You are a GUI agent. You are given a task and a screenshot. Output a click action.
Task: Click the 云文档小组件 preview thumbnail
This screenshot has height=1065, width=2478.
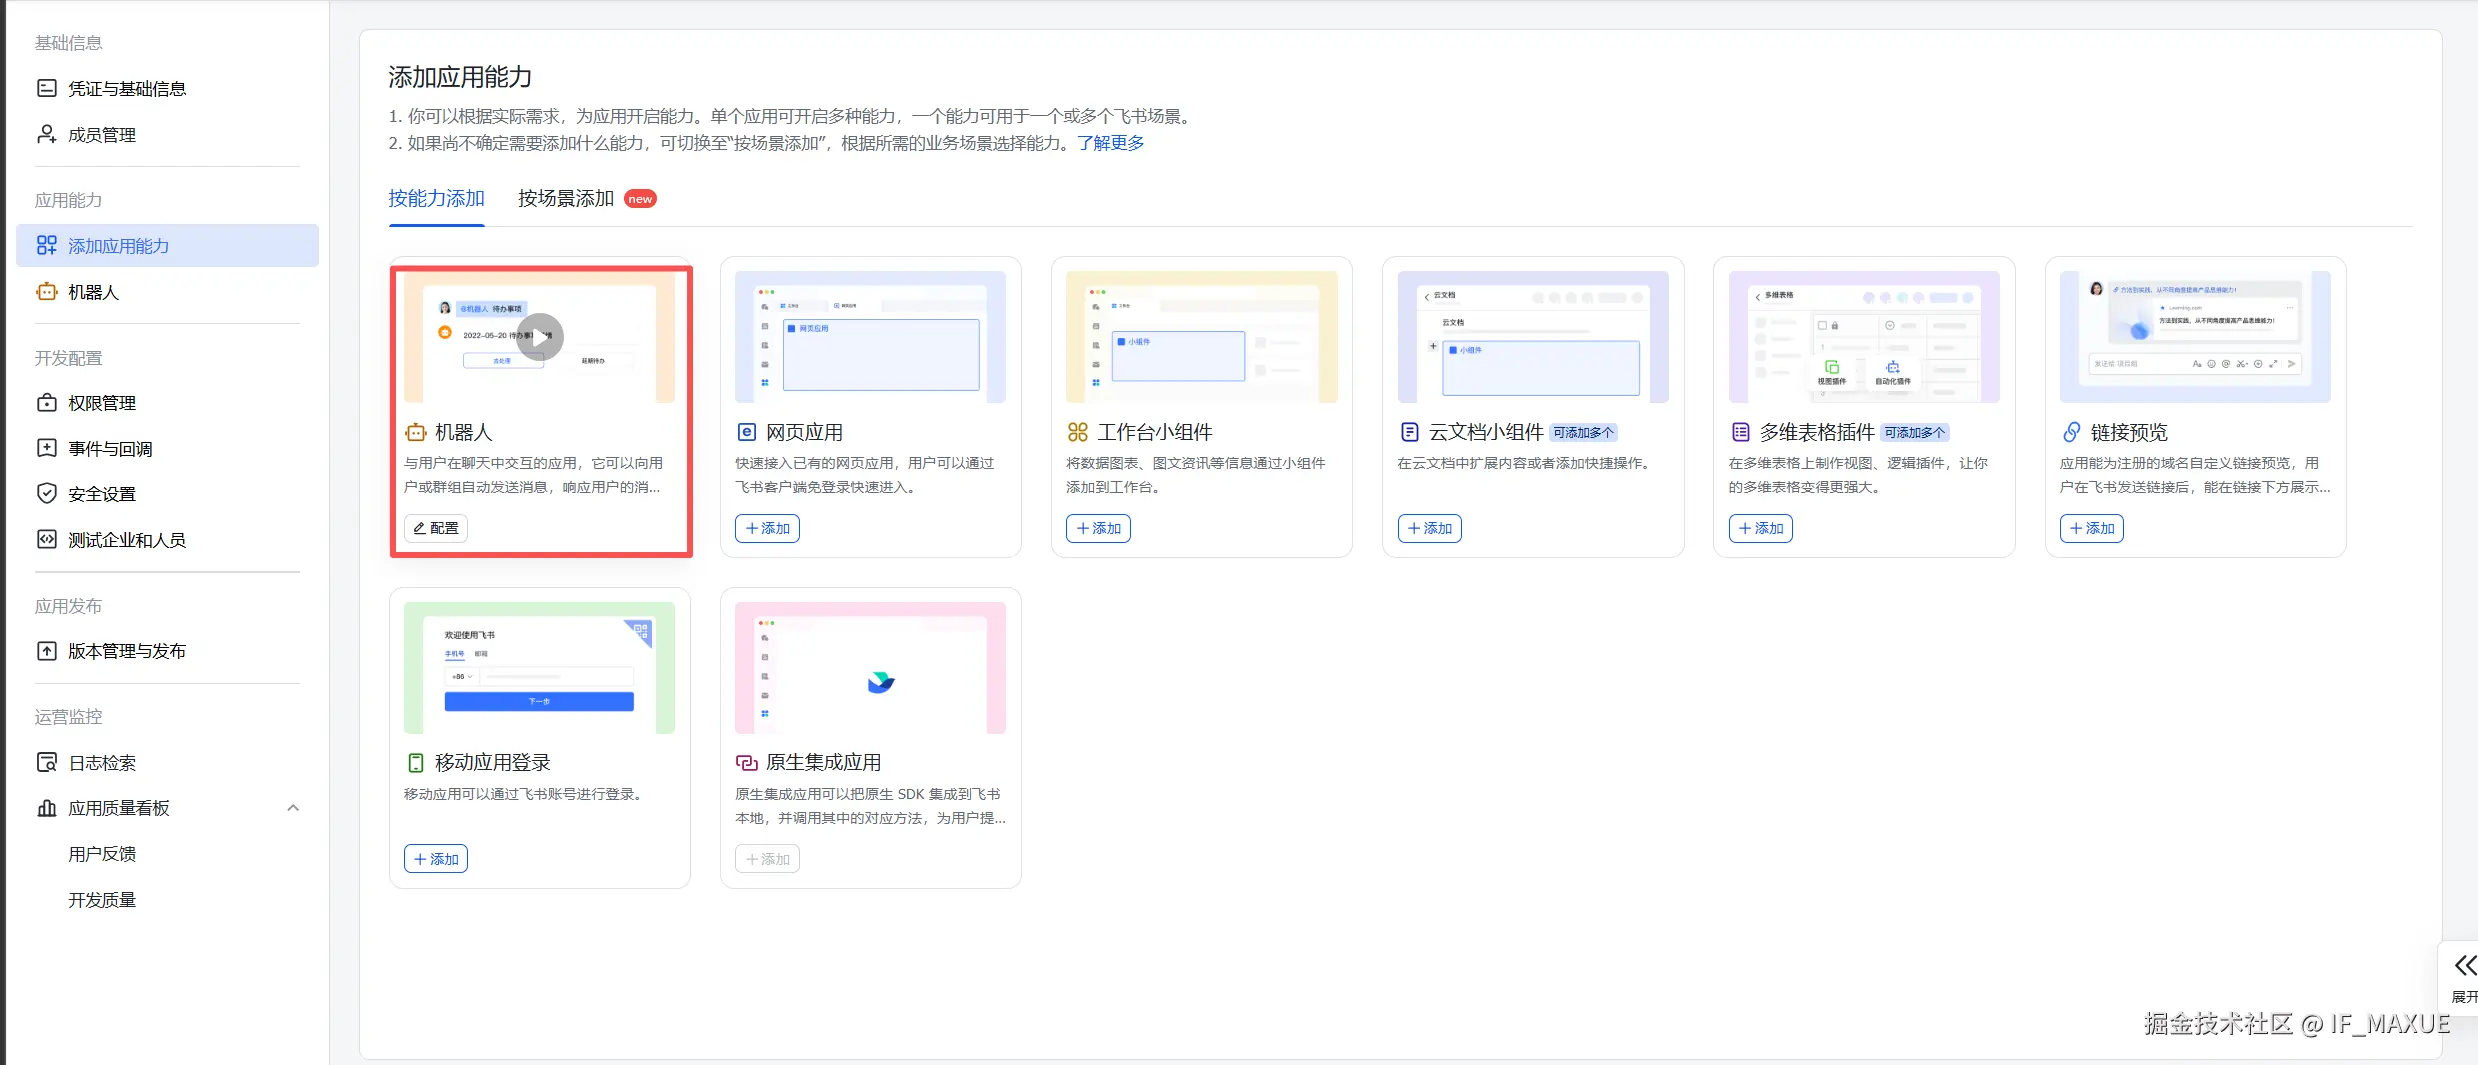point(1533,337)
